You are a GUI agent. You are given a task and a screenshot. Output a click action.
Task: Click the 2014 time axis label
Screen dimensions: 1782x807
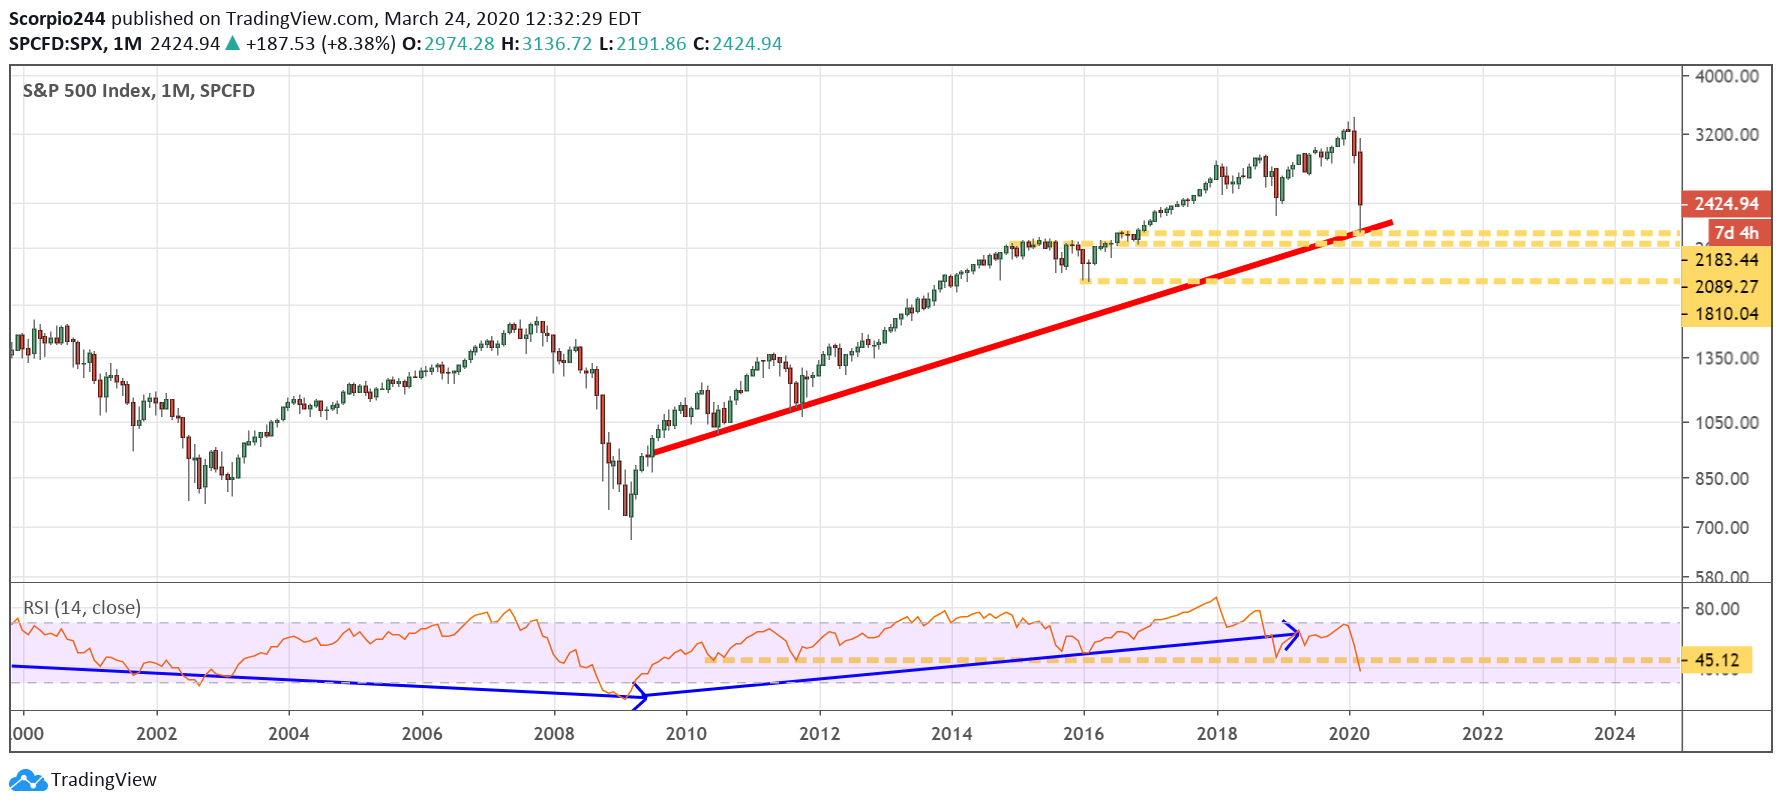click(x=952, y=734)
